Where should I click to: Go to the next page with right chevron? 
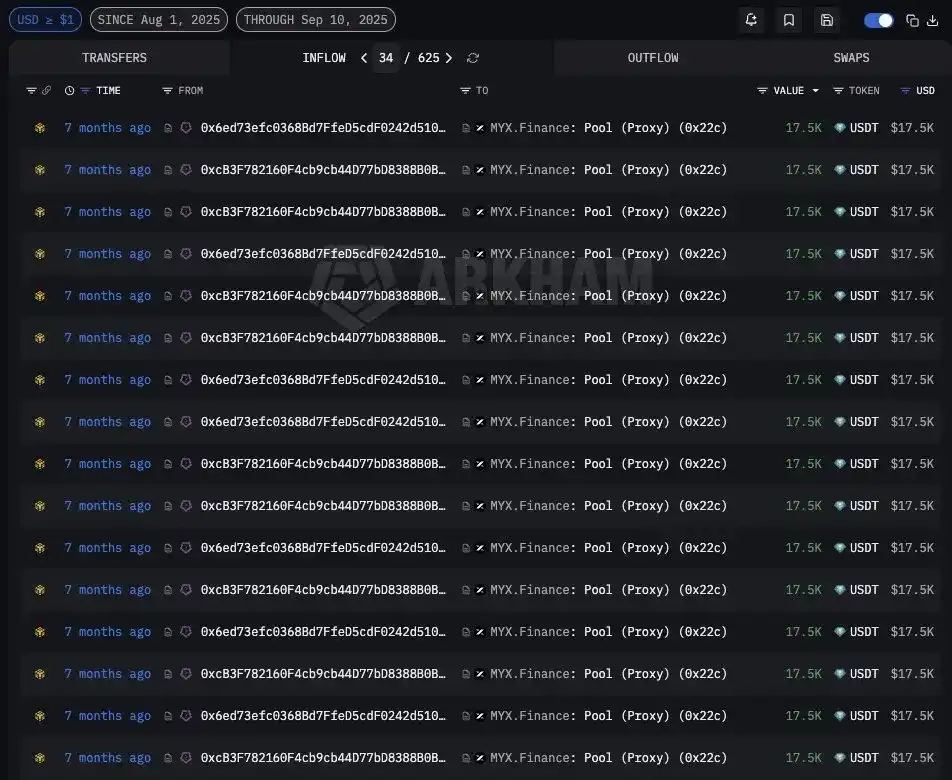click(x=449, y=58)
